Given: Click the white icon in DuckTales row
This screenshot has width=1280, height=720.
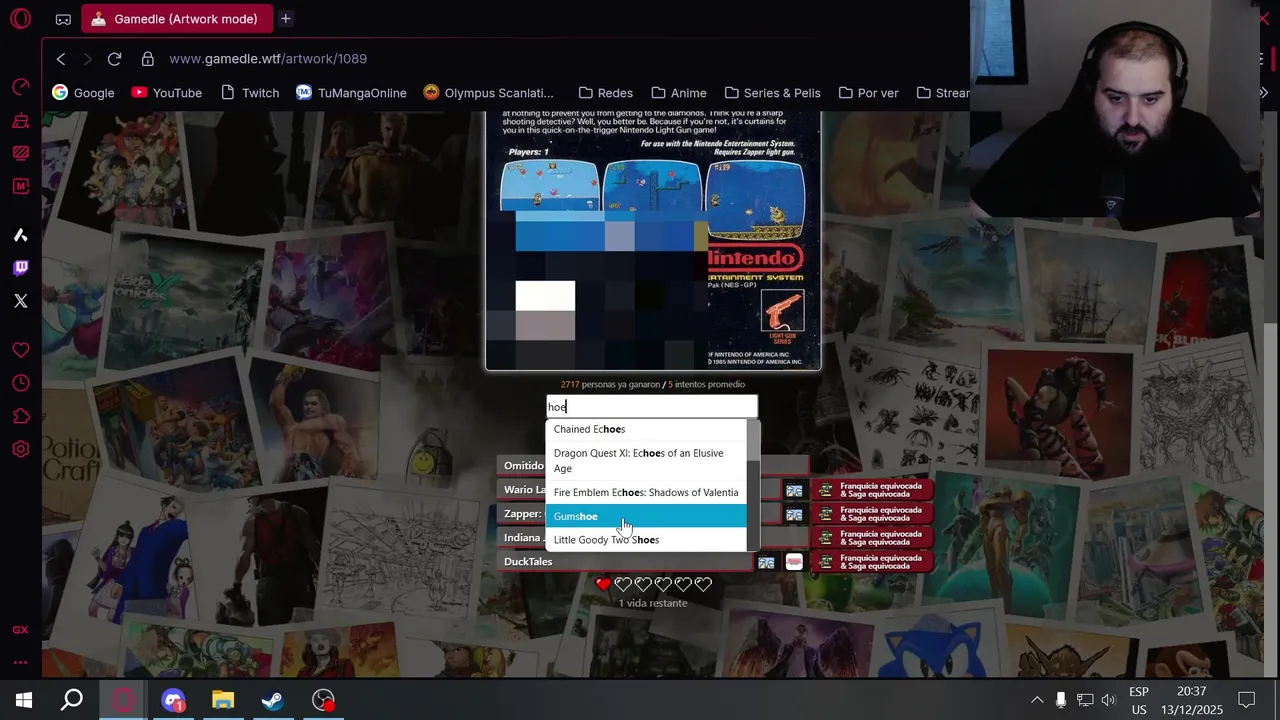Looking at the screenshot, I should [794, 562].
